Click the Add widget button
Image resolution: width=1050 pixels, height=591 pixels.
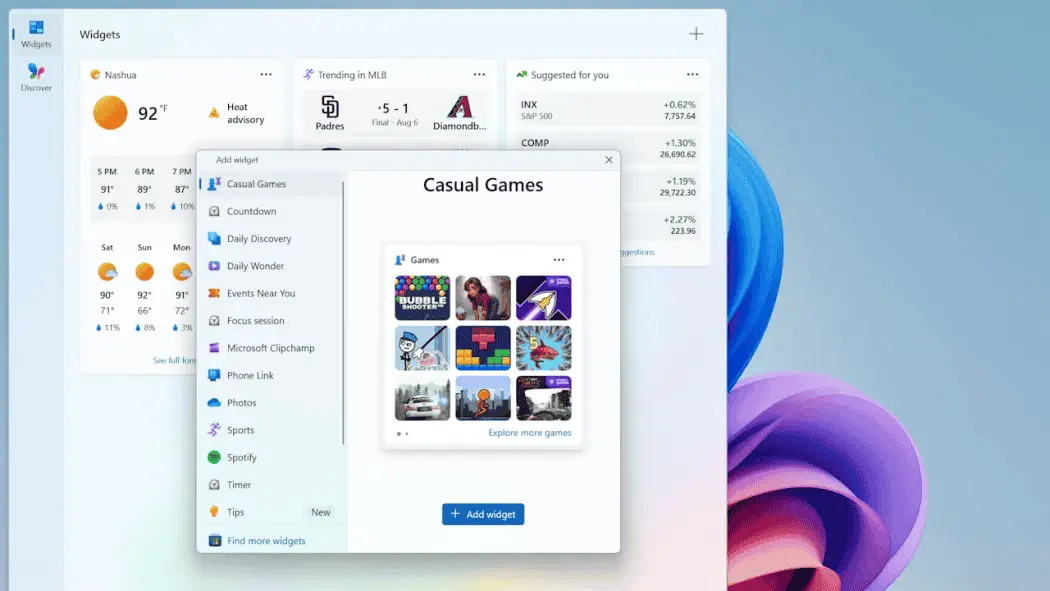pyautogui.click(x=483, y=514)
